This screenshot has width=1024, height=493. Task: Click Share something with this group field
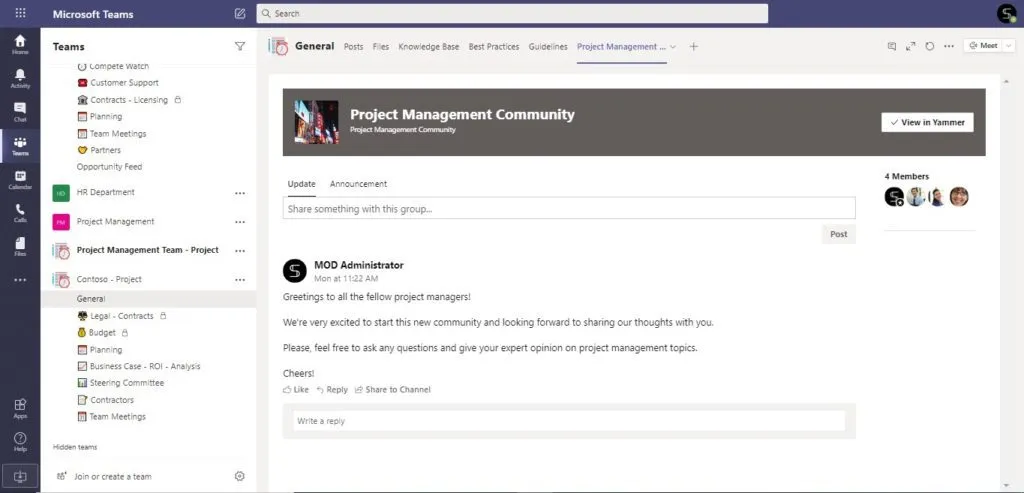(569, 208)
